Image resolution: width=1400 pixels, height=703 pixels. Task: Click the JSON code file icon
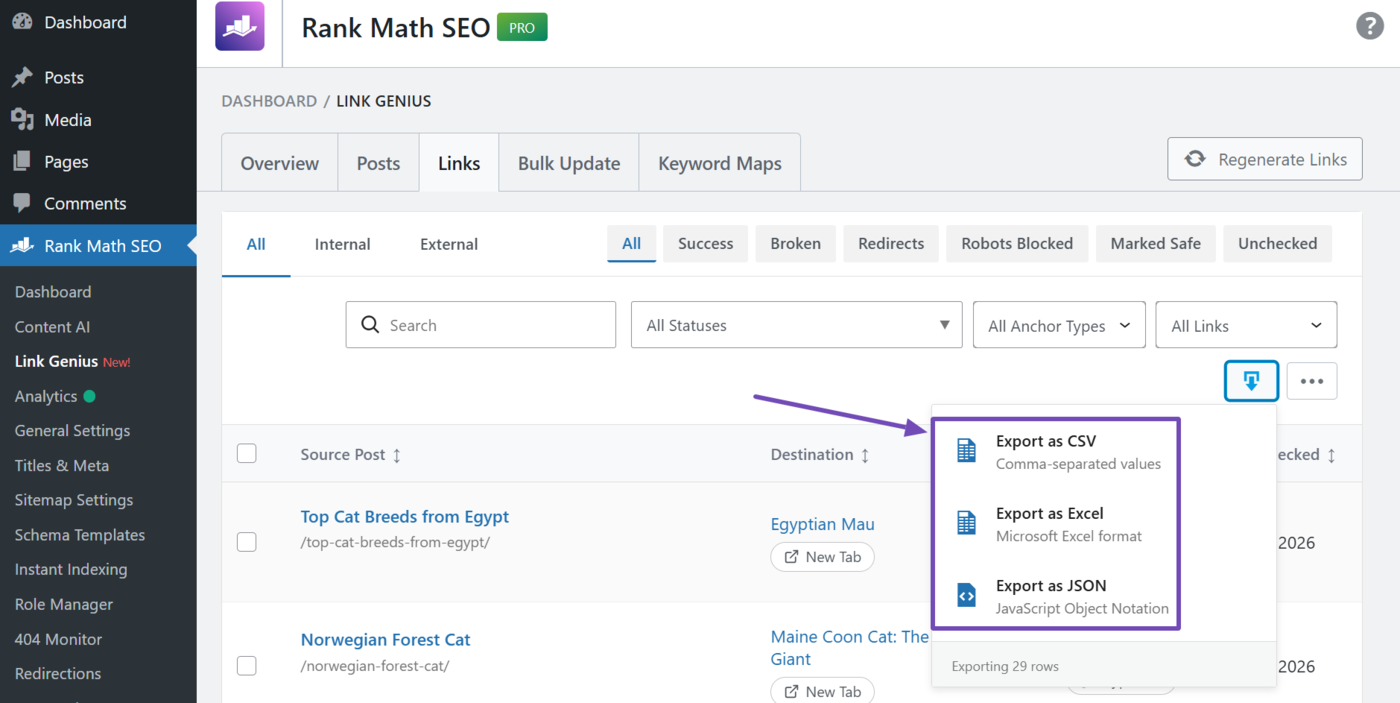[966, 596]
